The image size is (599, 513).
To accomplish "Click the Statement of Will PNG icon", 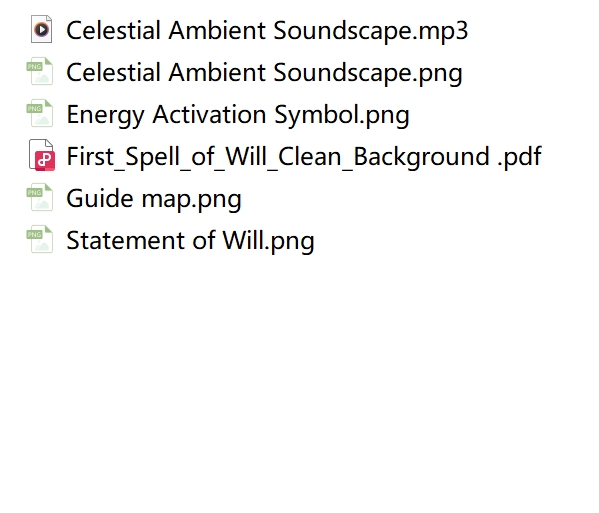I will 40,239.
